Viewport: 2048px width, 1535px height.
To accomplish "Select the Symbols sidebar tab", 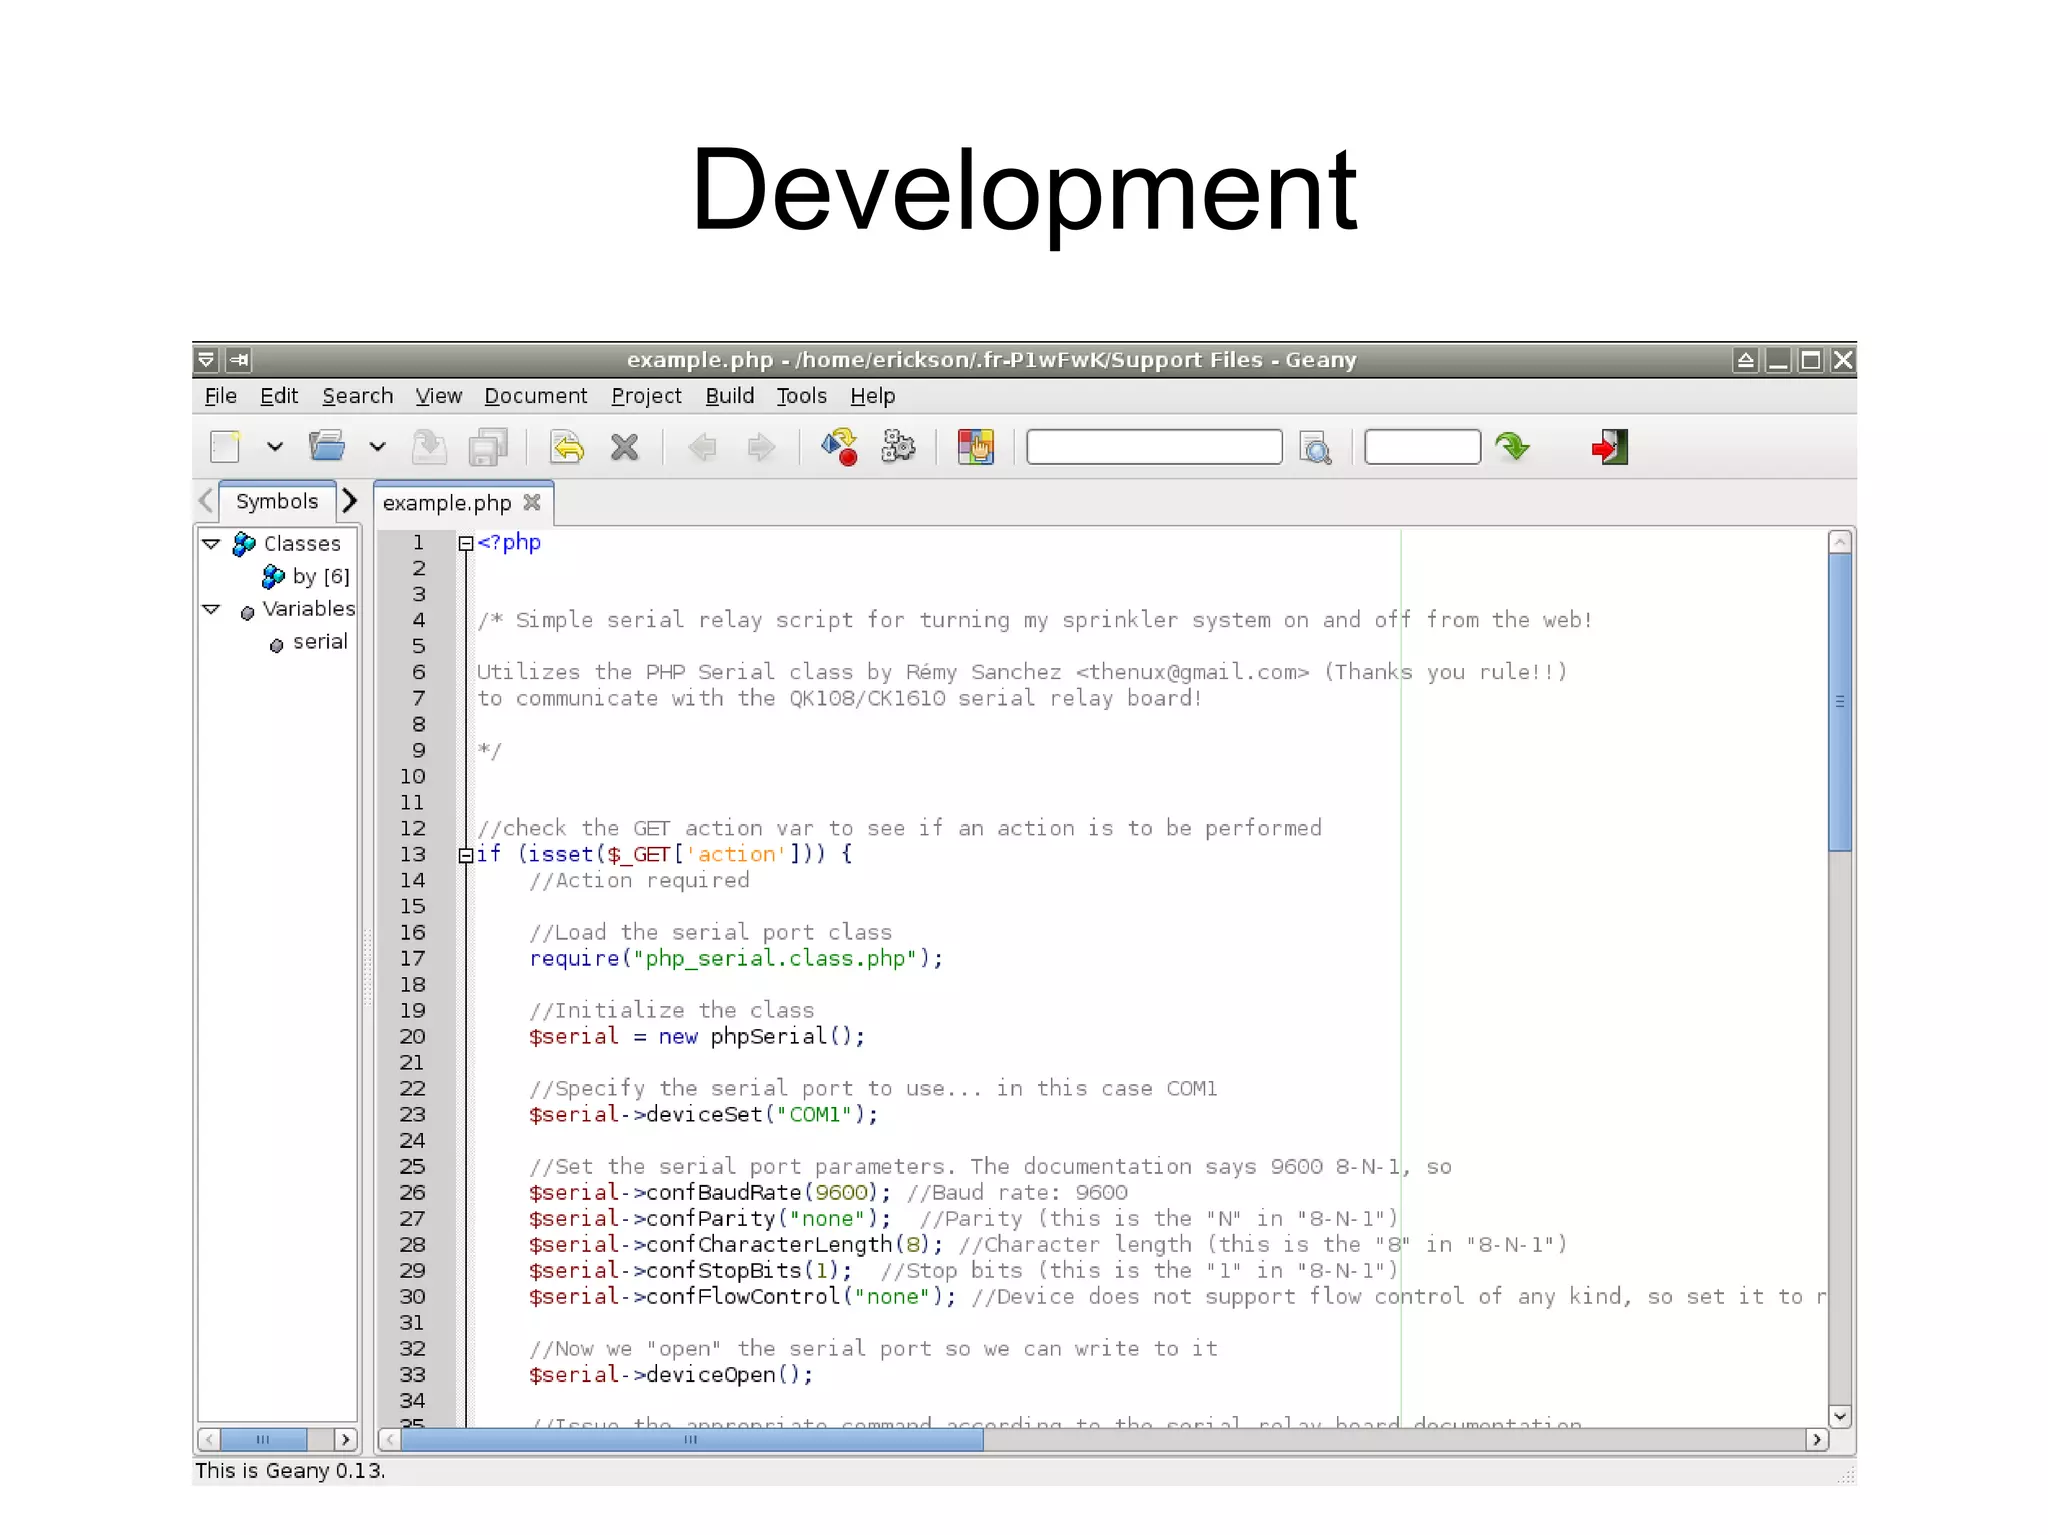I will pos(277,502).
